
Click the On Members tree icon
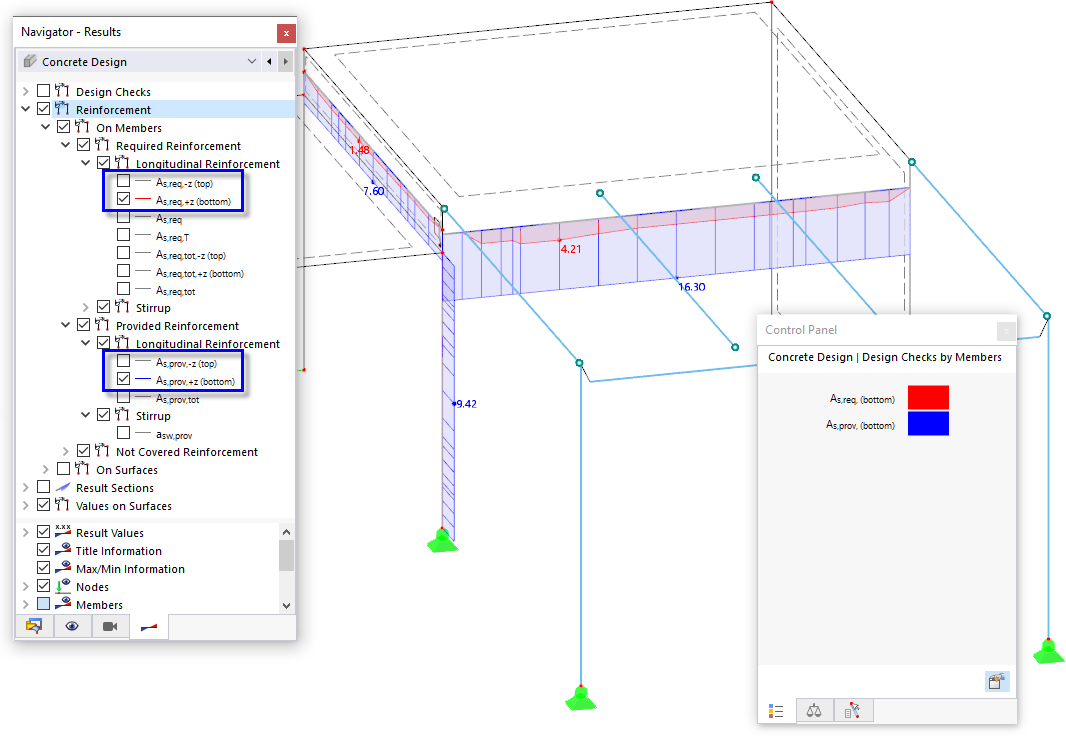tap(82, 127)
